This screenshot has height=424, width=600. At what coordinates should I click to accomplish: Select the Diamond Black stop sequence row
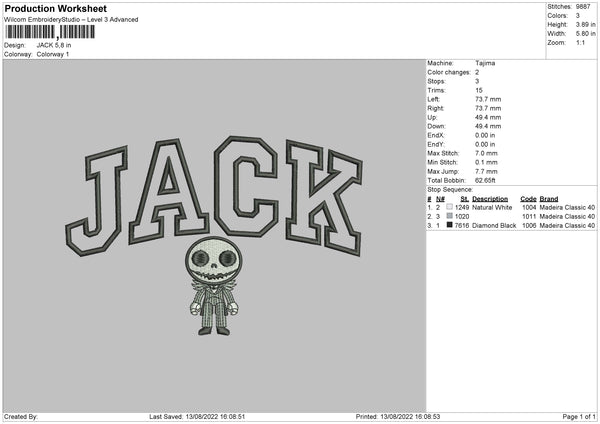coord(510,225)
